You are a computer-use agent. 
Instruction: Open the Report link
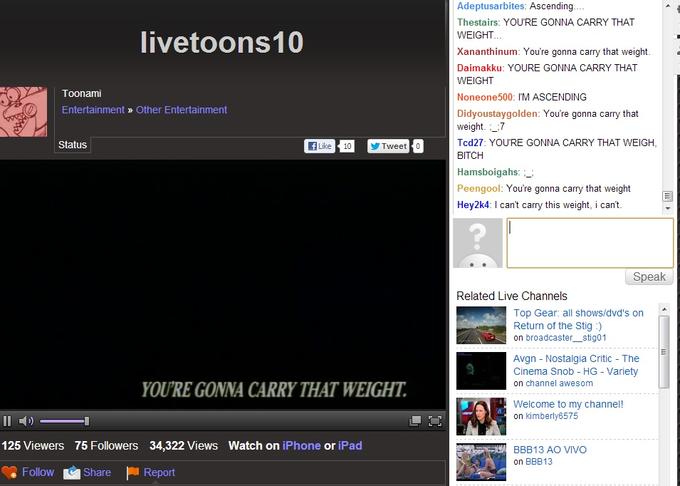pos(159,472)
